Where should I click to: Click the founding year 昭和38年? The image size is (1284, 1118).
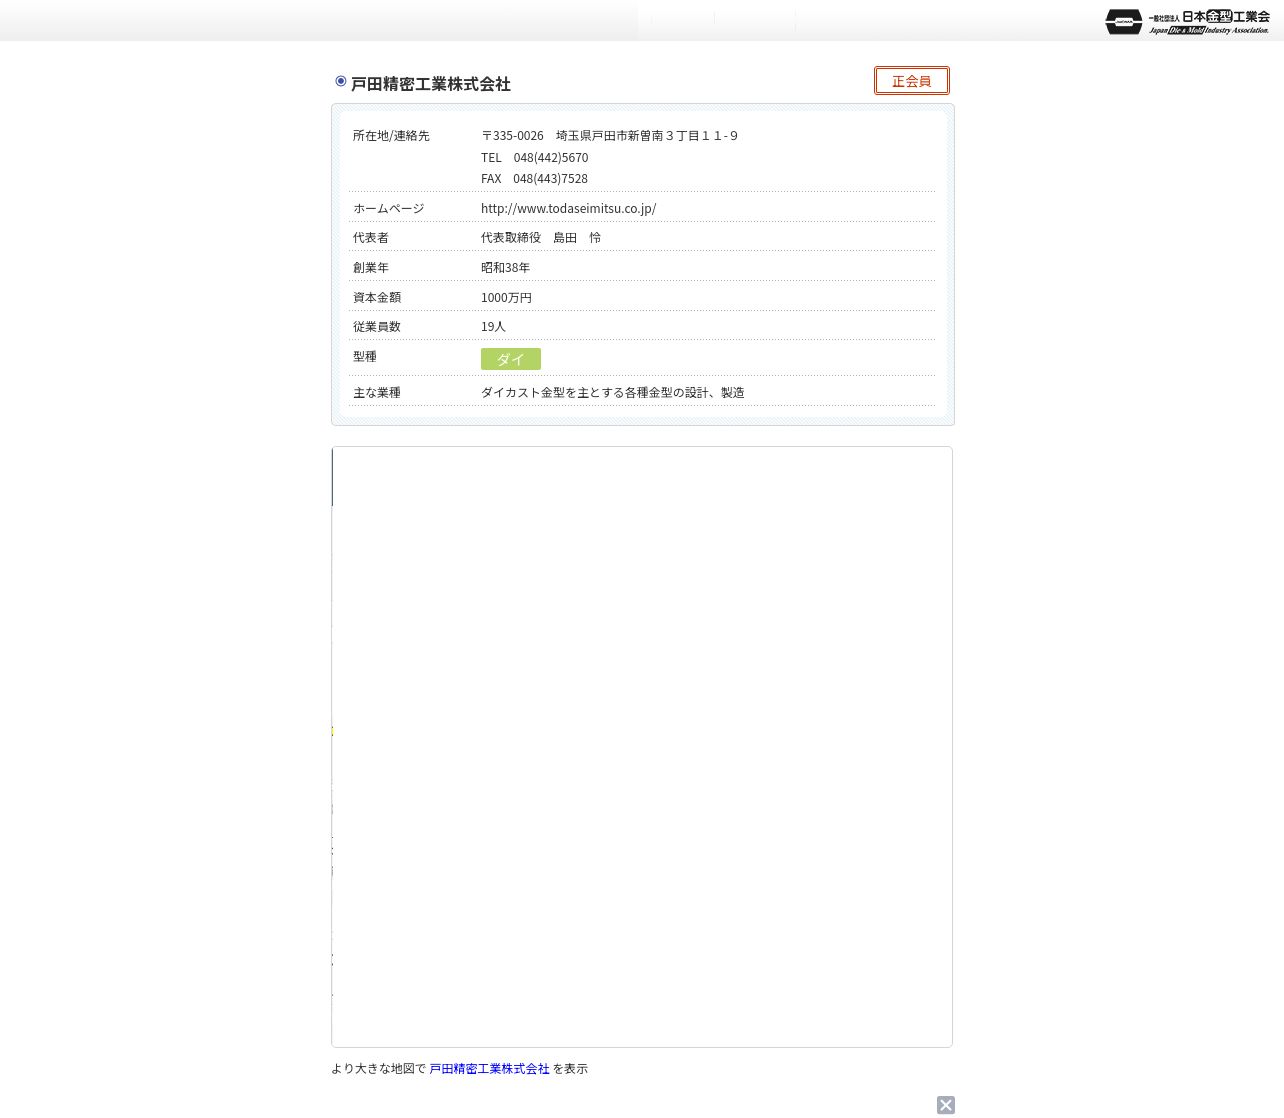coord(505,268)
